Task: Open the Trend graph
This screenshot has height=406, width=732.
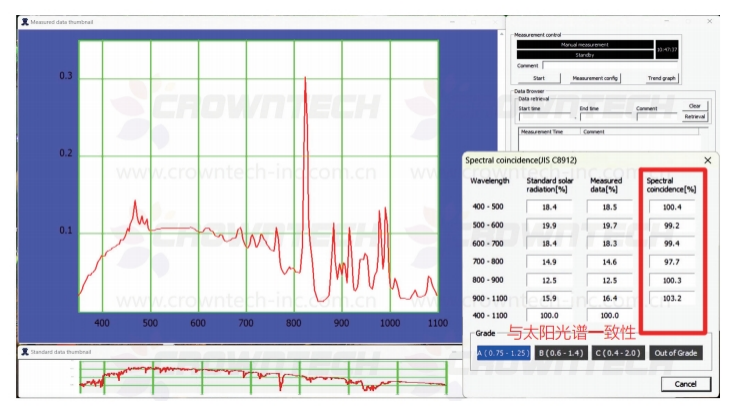Action: [x=662, y=77]
